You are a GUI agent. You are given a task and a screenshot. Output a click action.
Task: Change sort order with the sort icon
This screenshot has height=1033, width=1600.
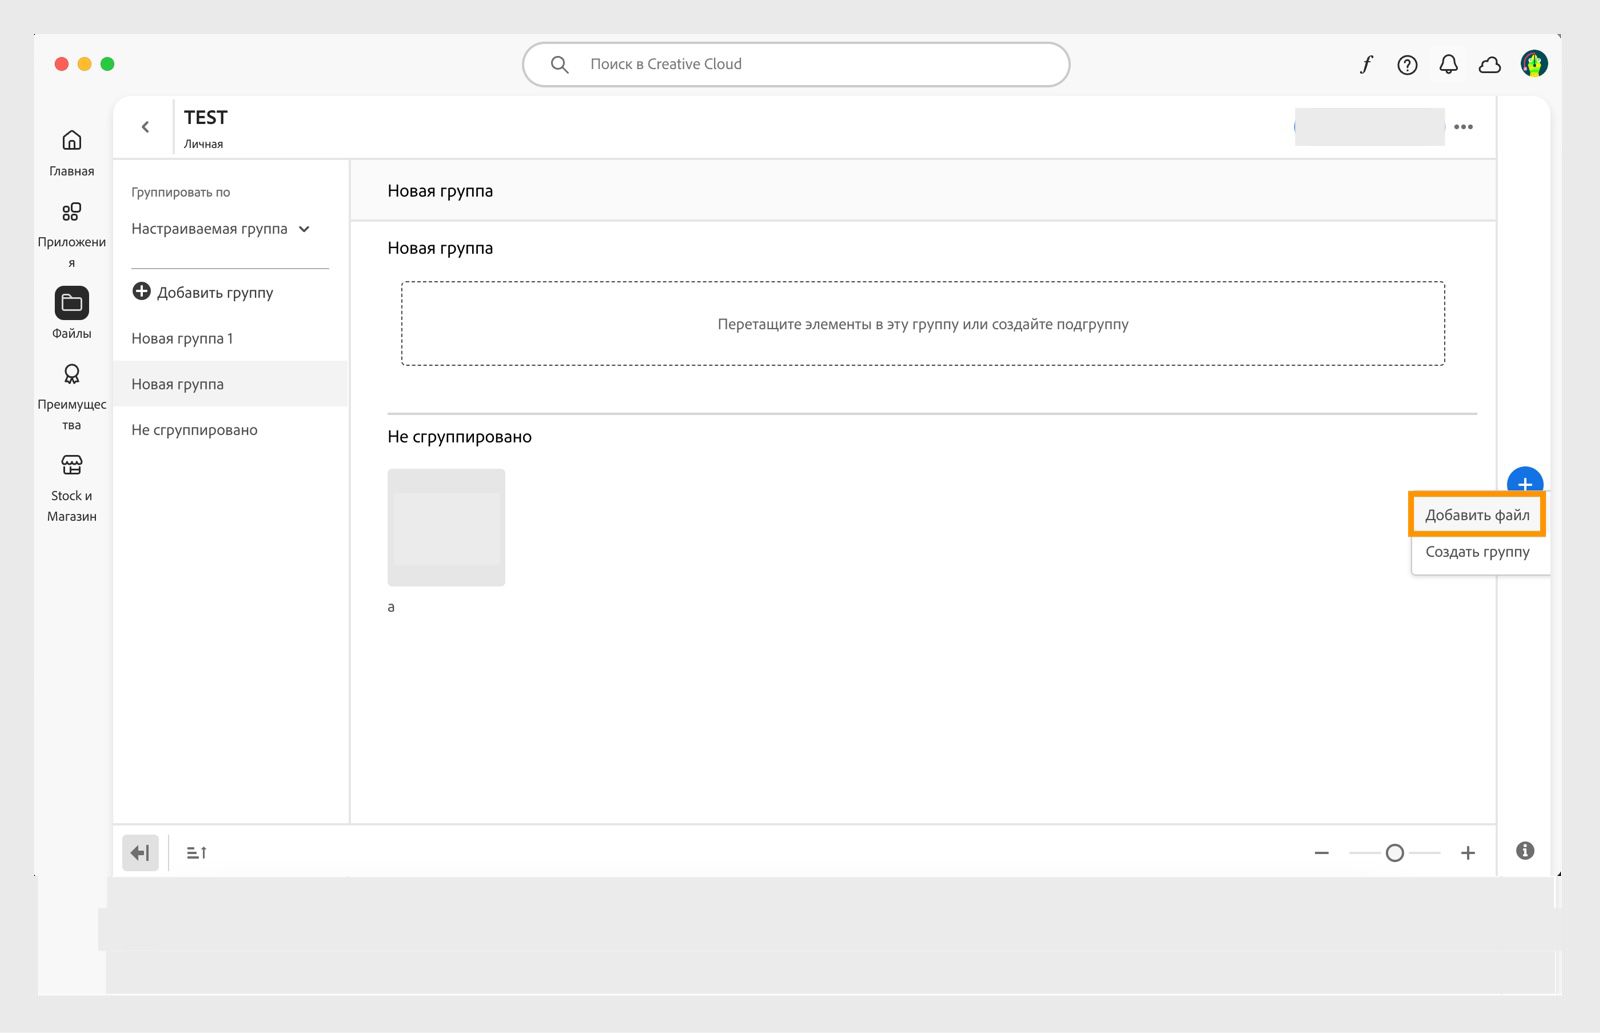pos(197,853)
